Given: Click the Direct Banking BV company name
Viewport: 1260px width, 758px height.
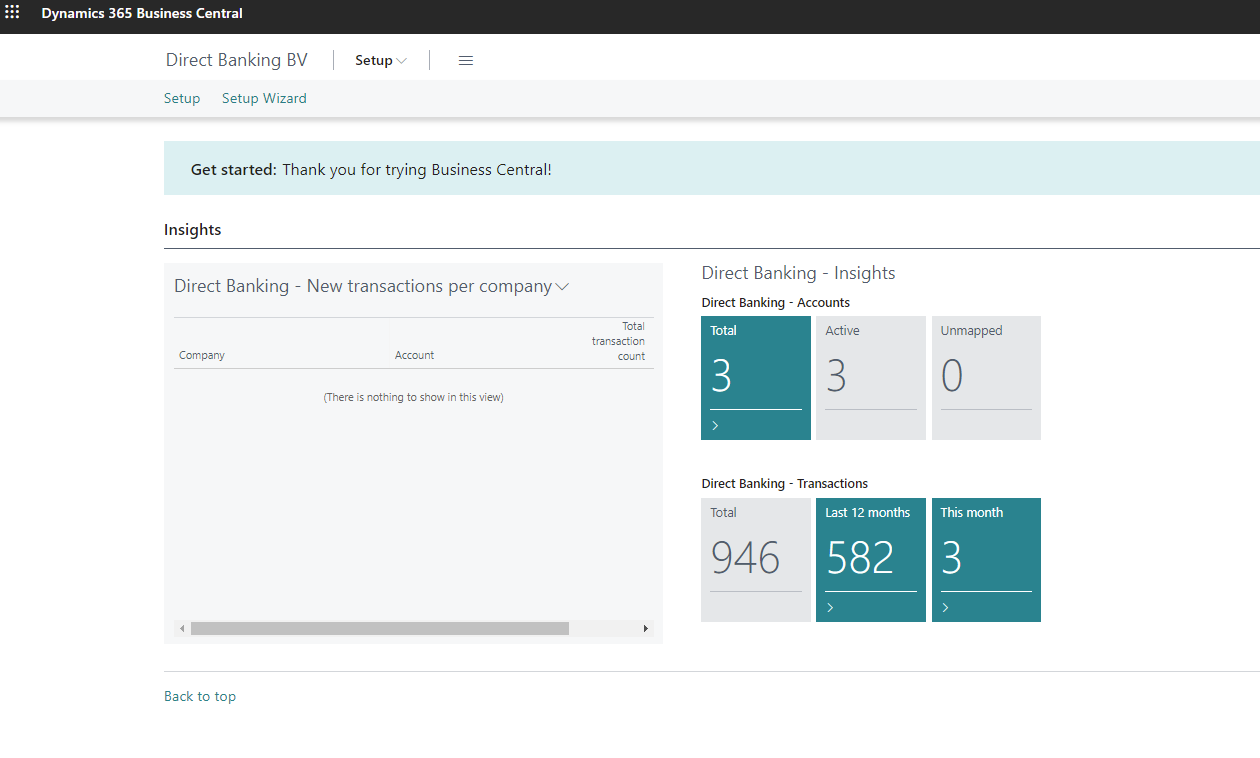Looking at the screenshot, I should point(237,60).
